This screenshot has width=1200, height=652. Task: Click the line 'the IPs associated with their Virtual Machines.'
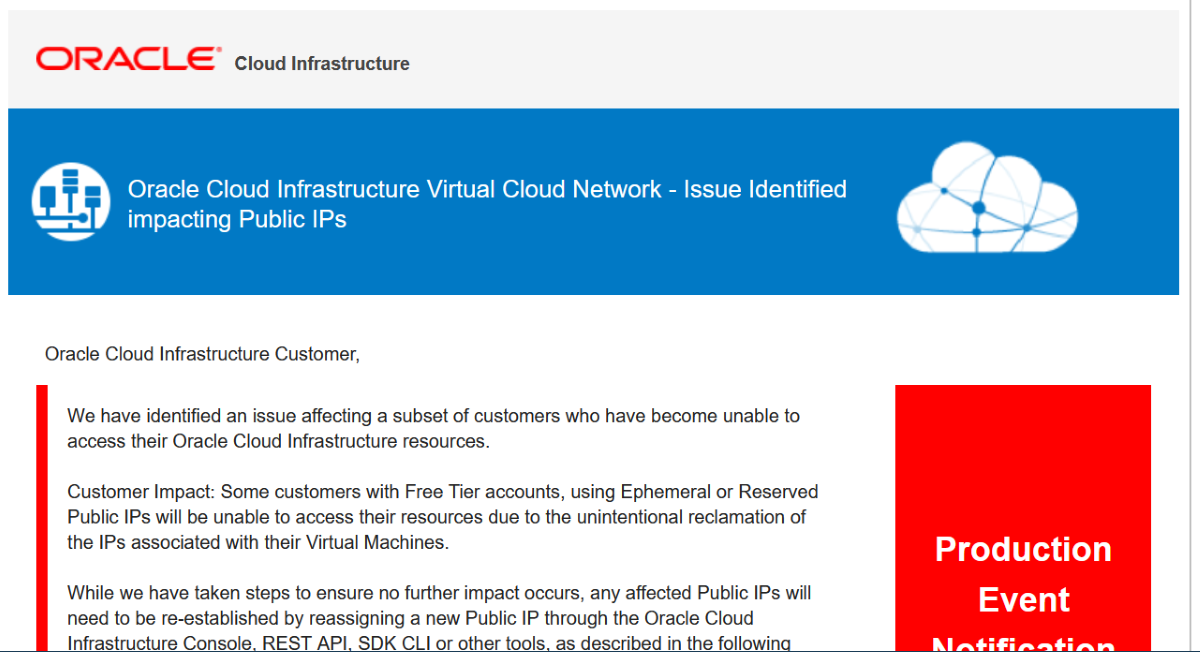tap(258, 543)
